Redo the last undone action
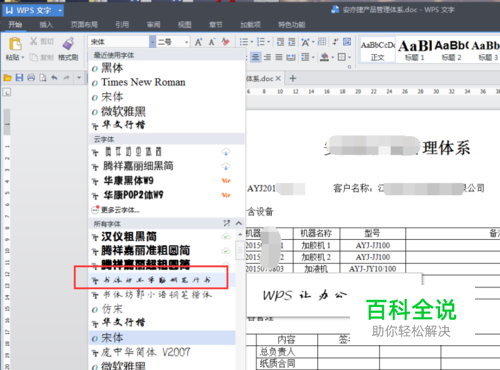This screenshot has height=370, width=500. 66,78
